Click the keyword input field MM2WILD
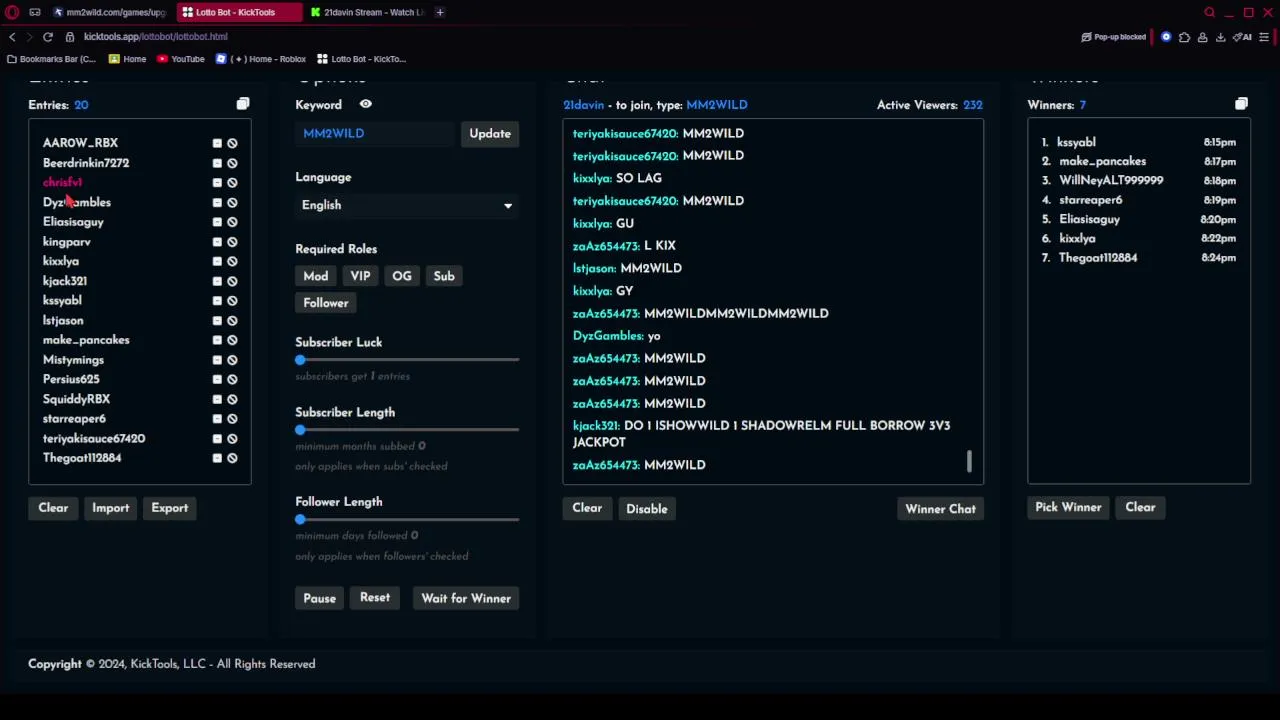Viewport: 1280px width, 720px height. [x=375, y=134]
